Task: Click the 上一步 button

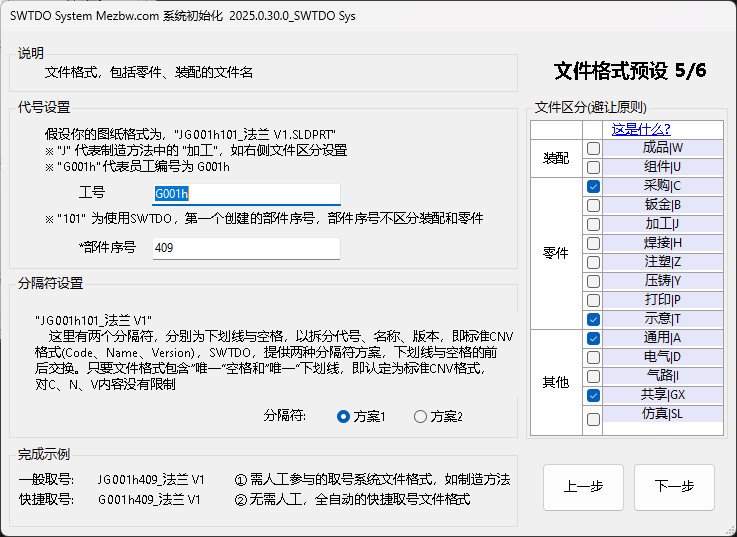Action: [x=583, y=487]
